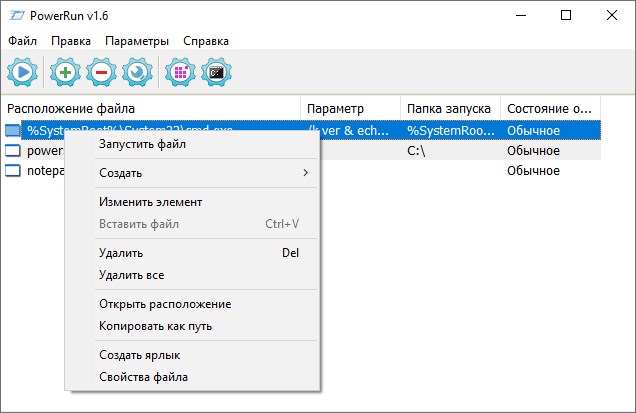Click the green plus Add file icon

click(x=65, y=72)
